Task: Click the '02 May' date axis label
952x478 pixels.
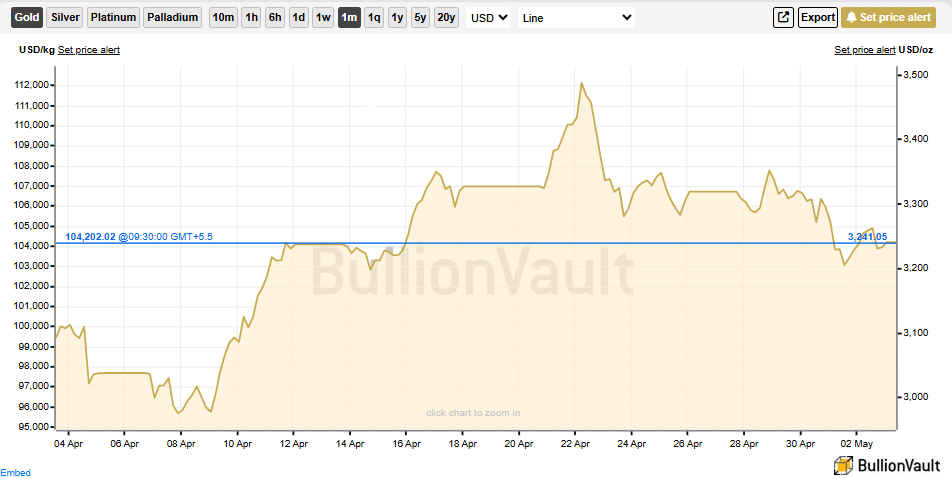Action: (x=857, y=443)
